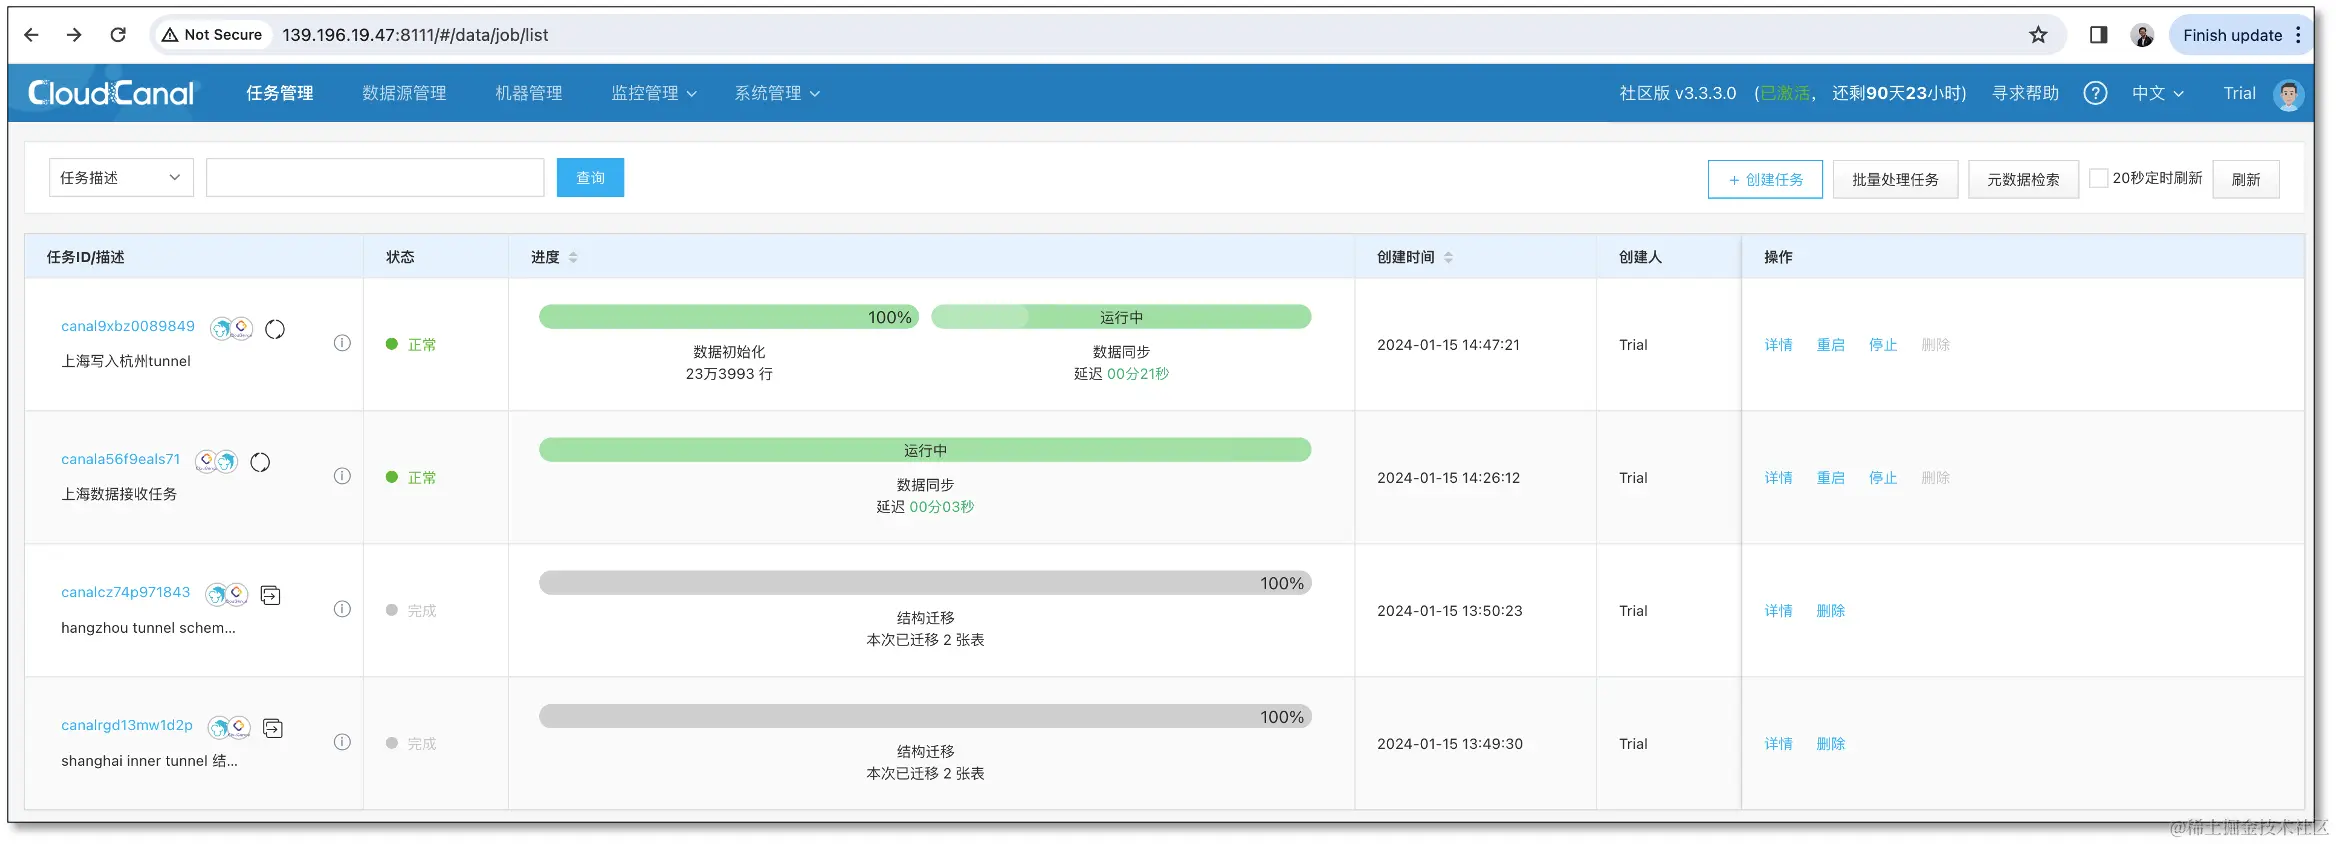Screen dimensions: 2336x844
Task: Click data source icons for canalcz74p971843
Action: coord(226,595)
